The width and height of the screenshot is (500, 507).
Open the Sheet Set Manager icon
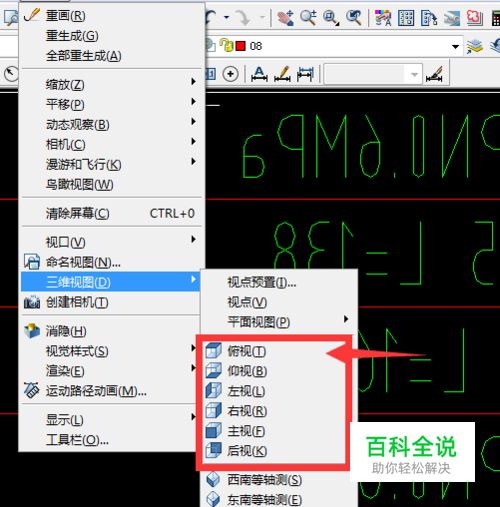[x=452, y=17]
